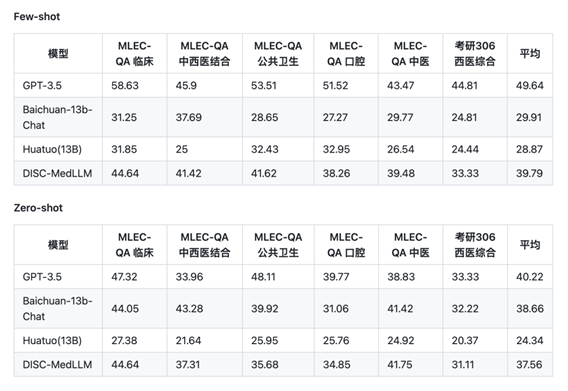The image size is (568, 391).
Task: Select the 58.63 cell value
Action: pyautogui.click(x=125, y=86)
